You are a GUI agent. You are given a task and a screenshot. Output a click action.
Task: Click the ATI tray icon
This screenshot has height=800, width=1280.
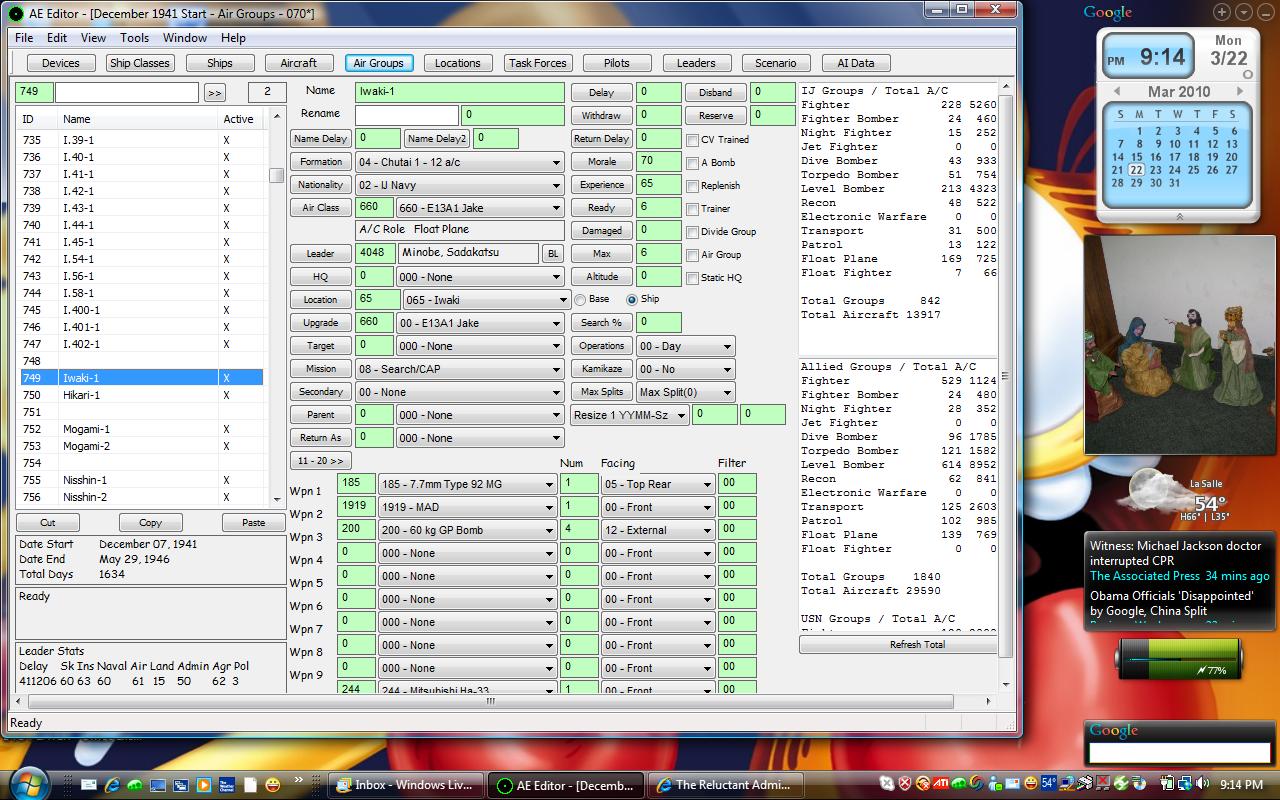pyautogui.click(x=940, y=783)
